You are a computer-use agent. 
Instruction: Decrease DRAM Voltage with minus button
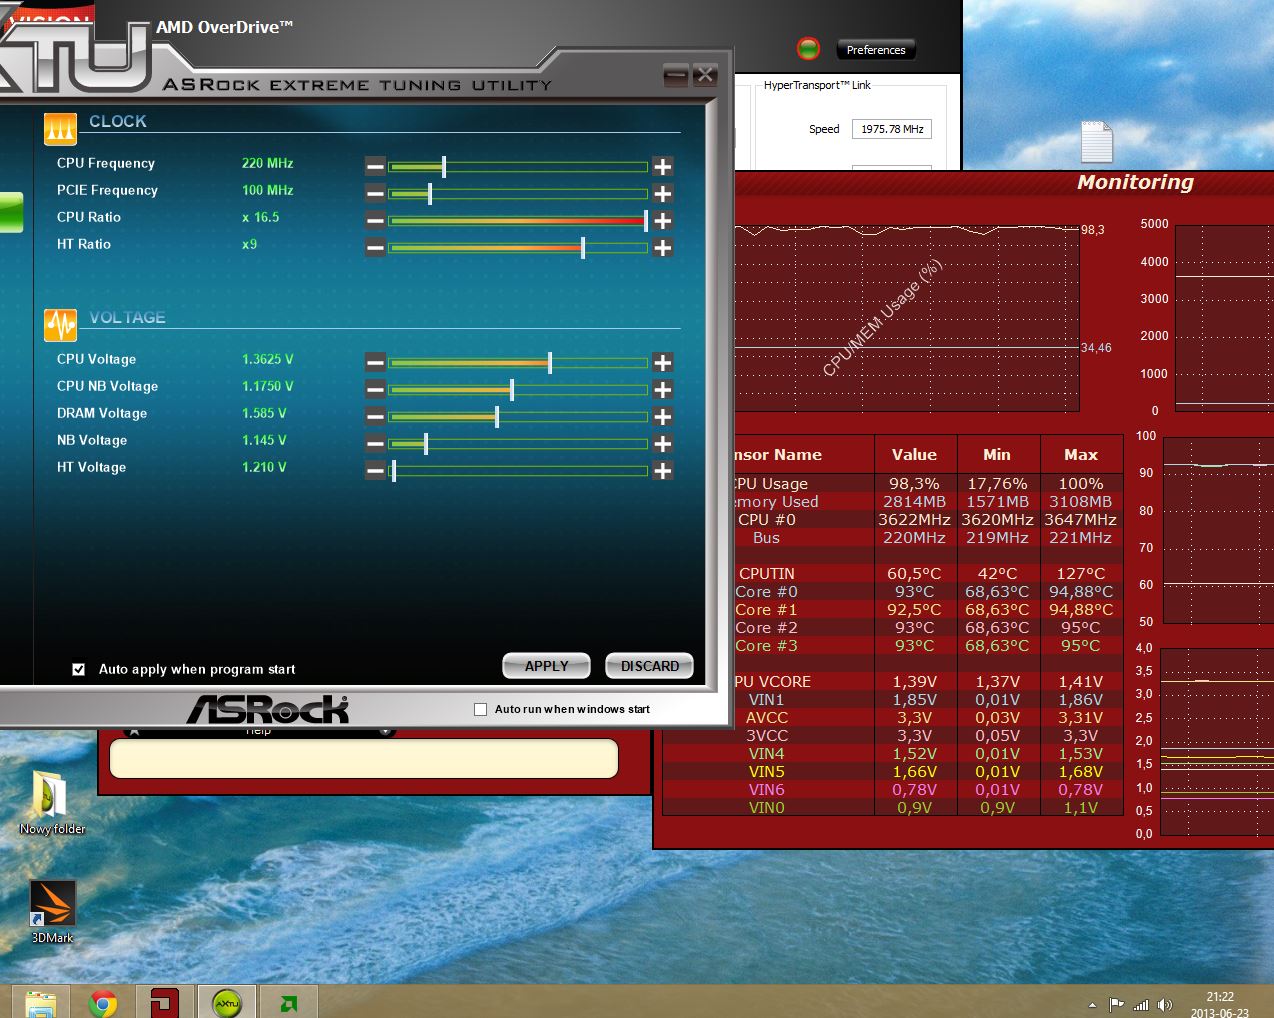375,416
